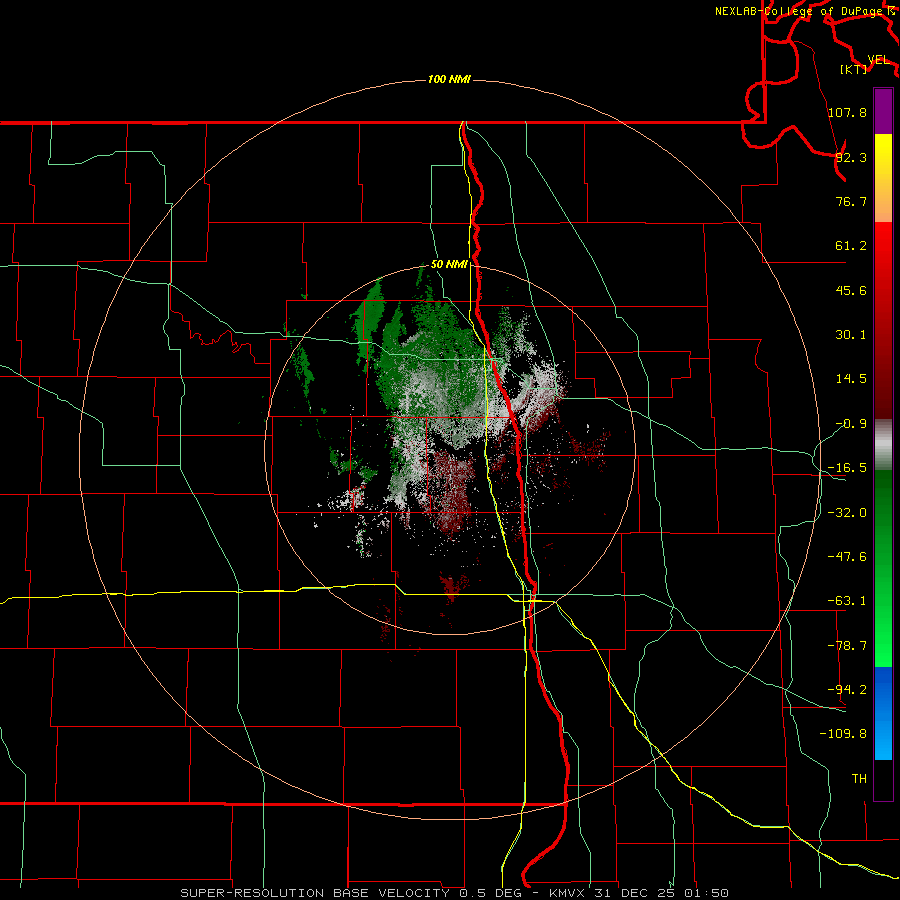The height and width of the screenshot is (900, 900).
Task: Click the [KT] units label
Action: [x=854, y=69]
